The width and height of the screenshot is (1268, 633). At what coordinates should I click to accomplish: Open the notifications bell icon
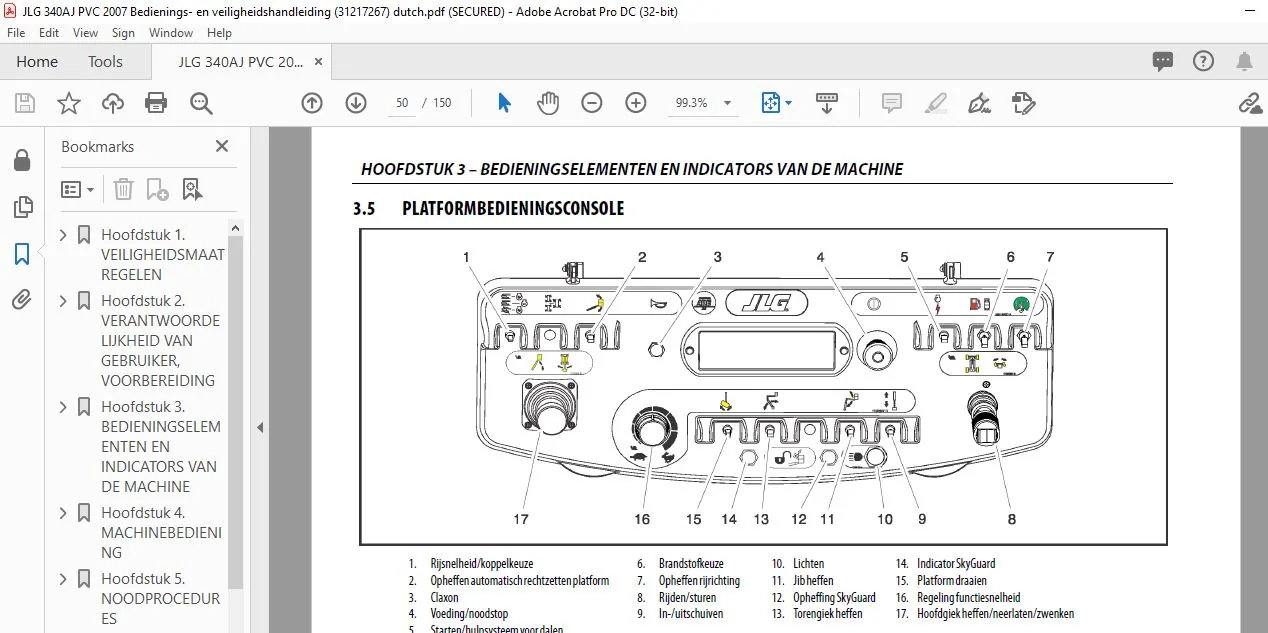click(1244, 62)
